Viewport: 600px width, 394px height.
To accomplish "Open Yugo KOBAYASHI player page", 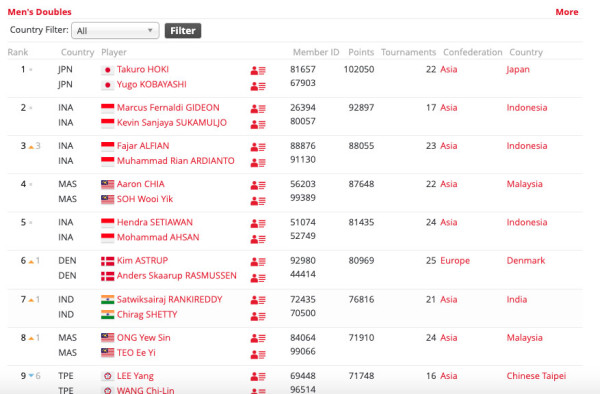I will [152, 84].
